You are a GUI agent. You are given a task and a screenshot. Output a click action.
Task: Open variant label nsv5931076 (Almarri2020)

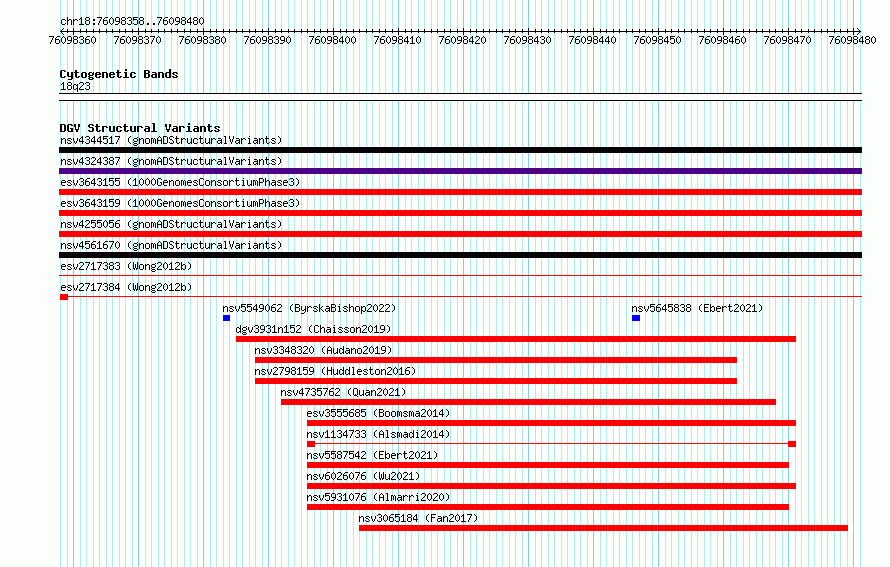click(378, 497)
